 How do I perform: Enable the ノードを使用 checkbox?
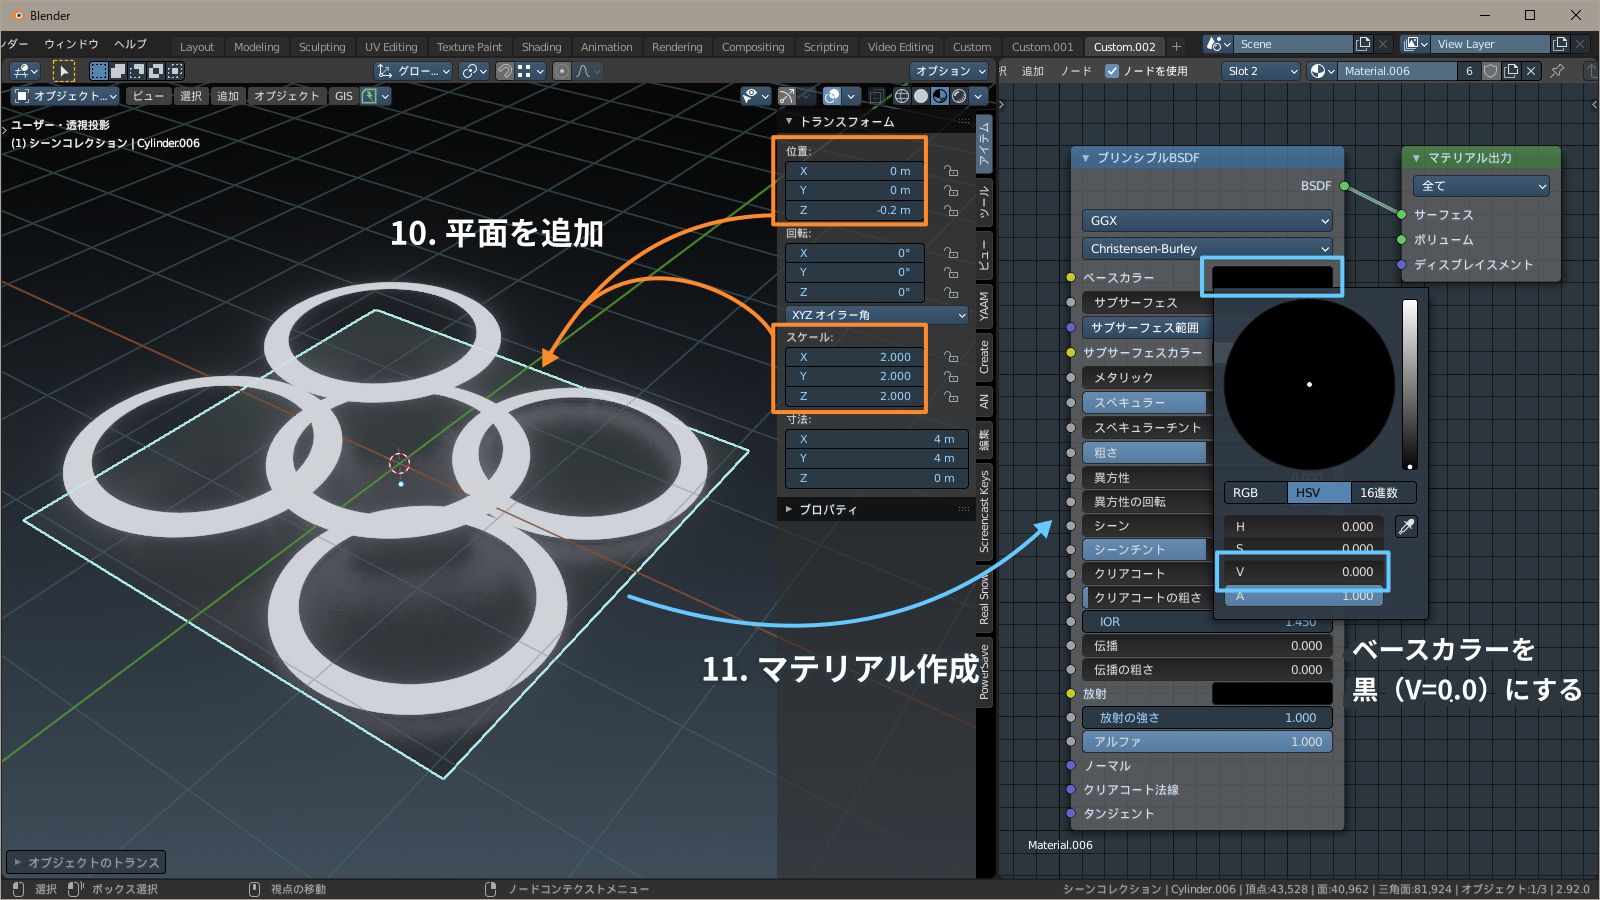(1112, 71)
